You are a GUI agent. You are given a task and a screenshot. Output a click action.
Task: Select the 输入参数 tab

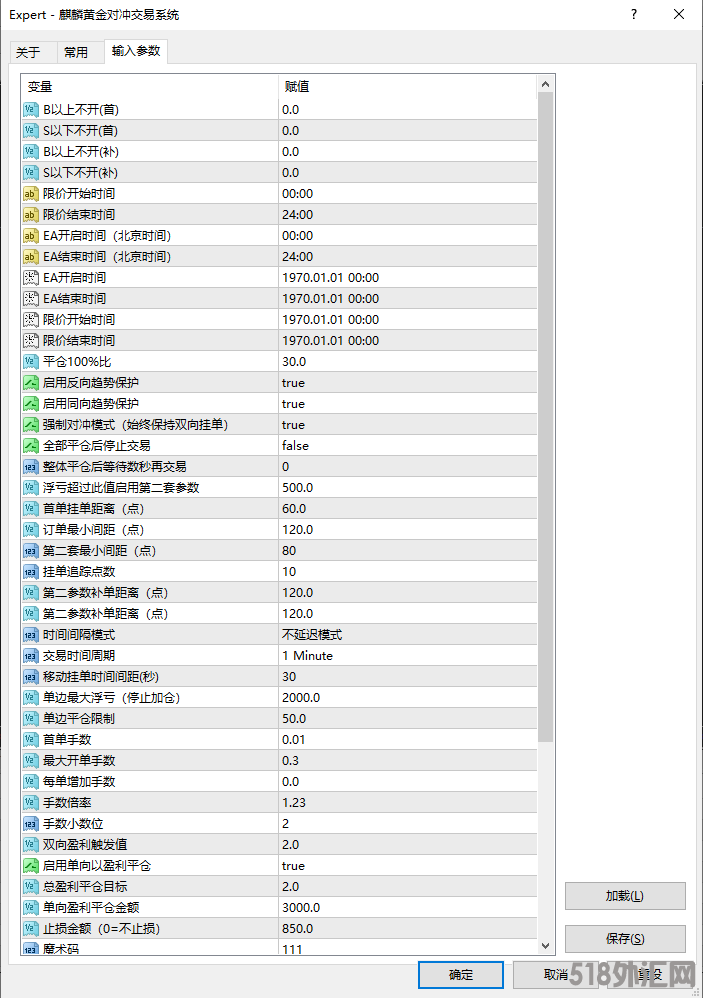click(x=136, y=51)
